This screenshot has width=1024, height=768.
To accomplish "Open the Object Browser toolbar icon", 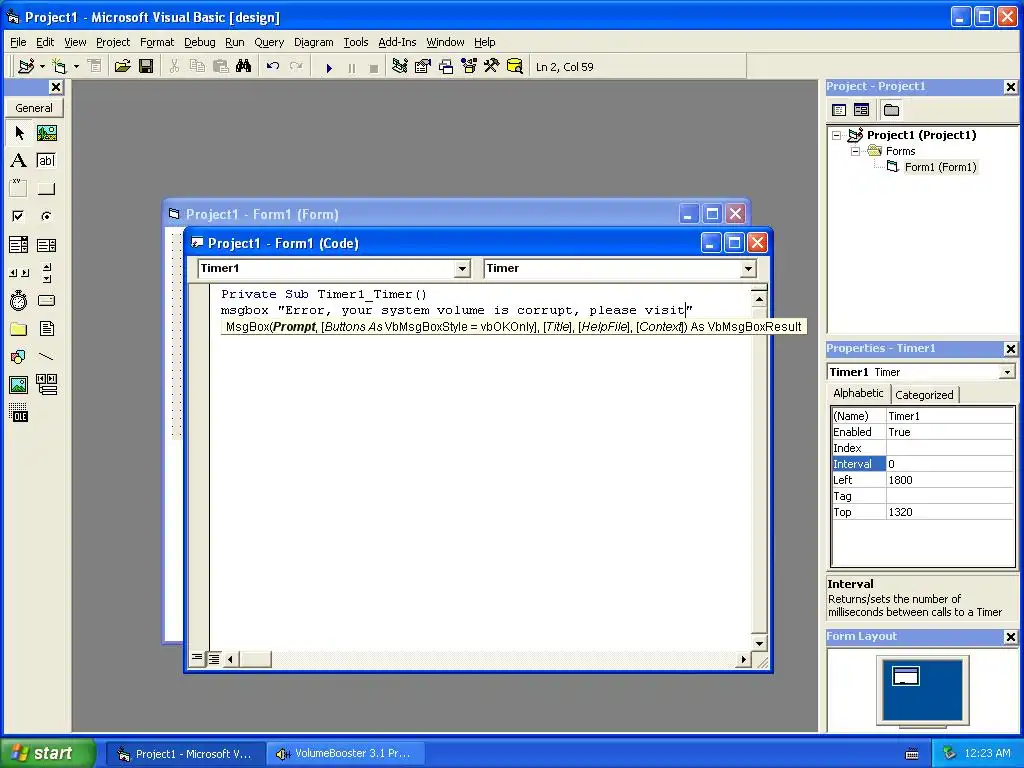I will click(469, 67).
